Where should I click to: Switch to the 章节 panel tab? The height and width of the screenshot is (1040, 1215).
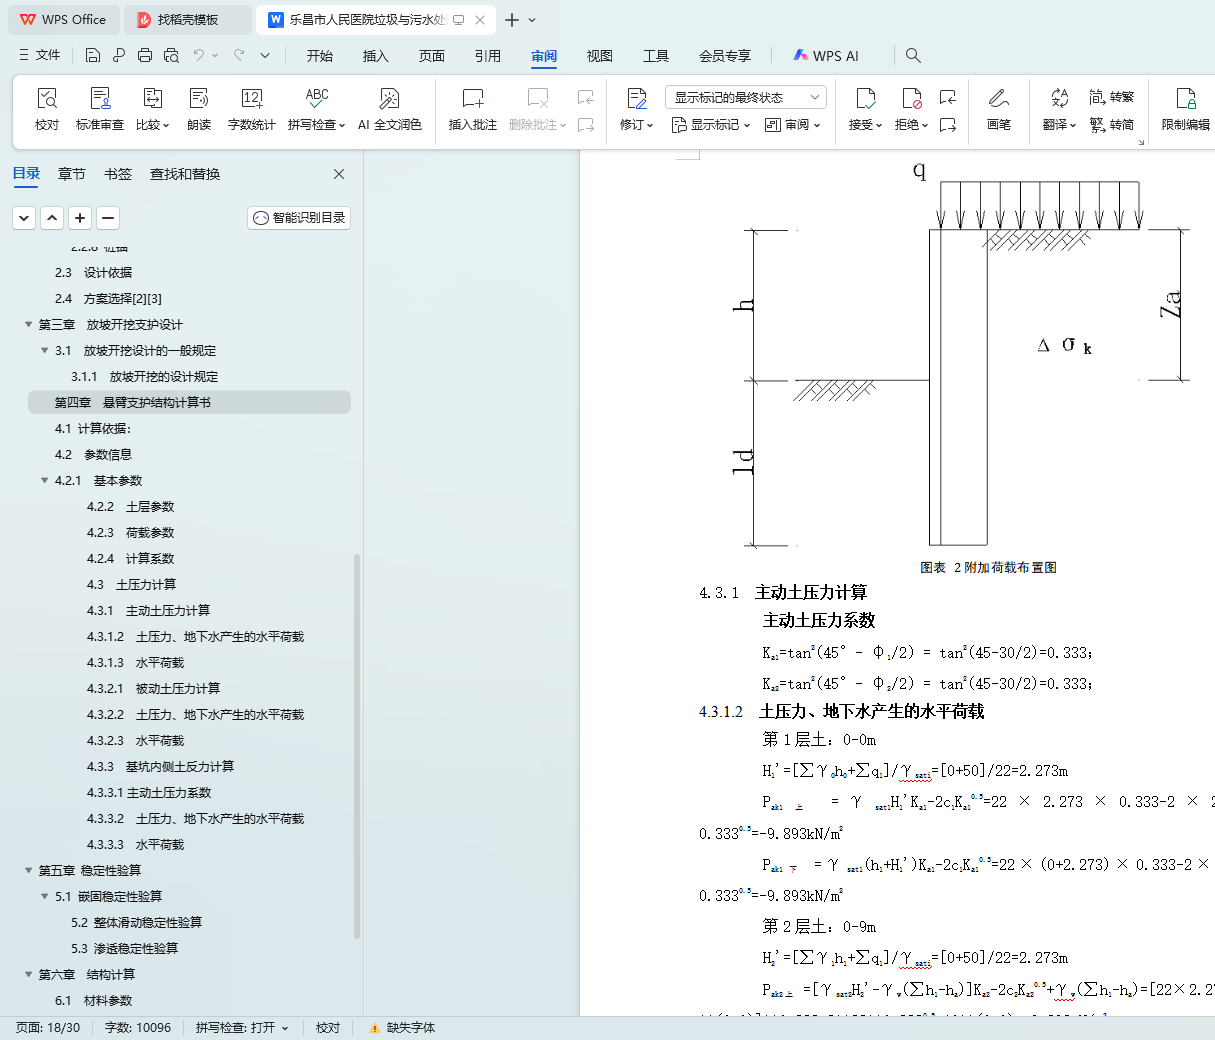pyautogui.click(x=72, y=174)
